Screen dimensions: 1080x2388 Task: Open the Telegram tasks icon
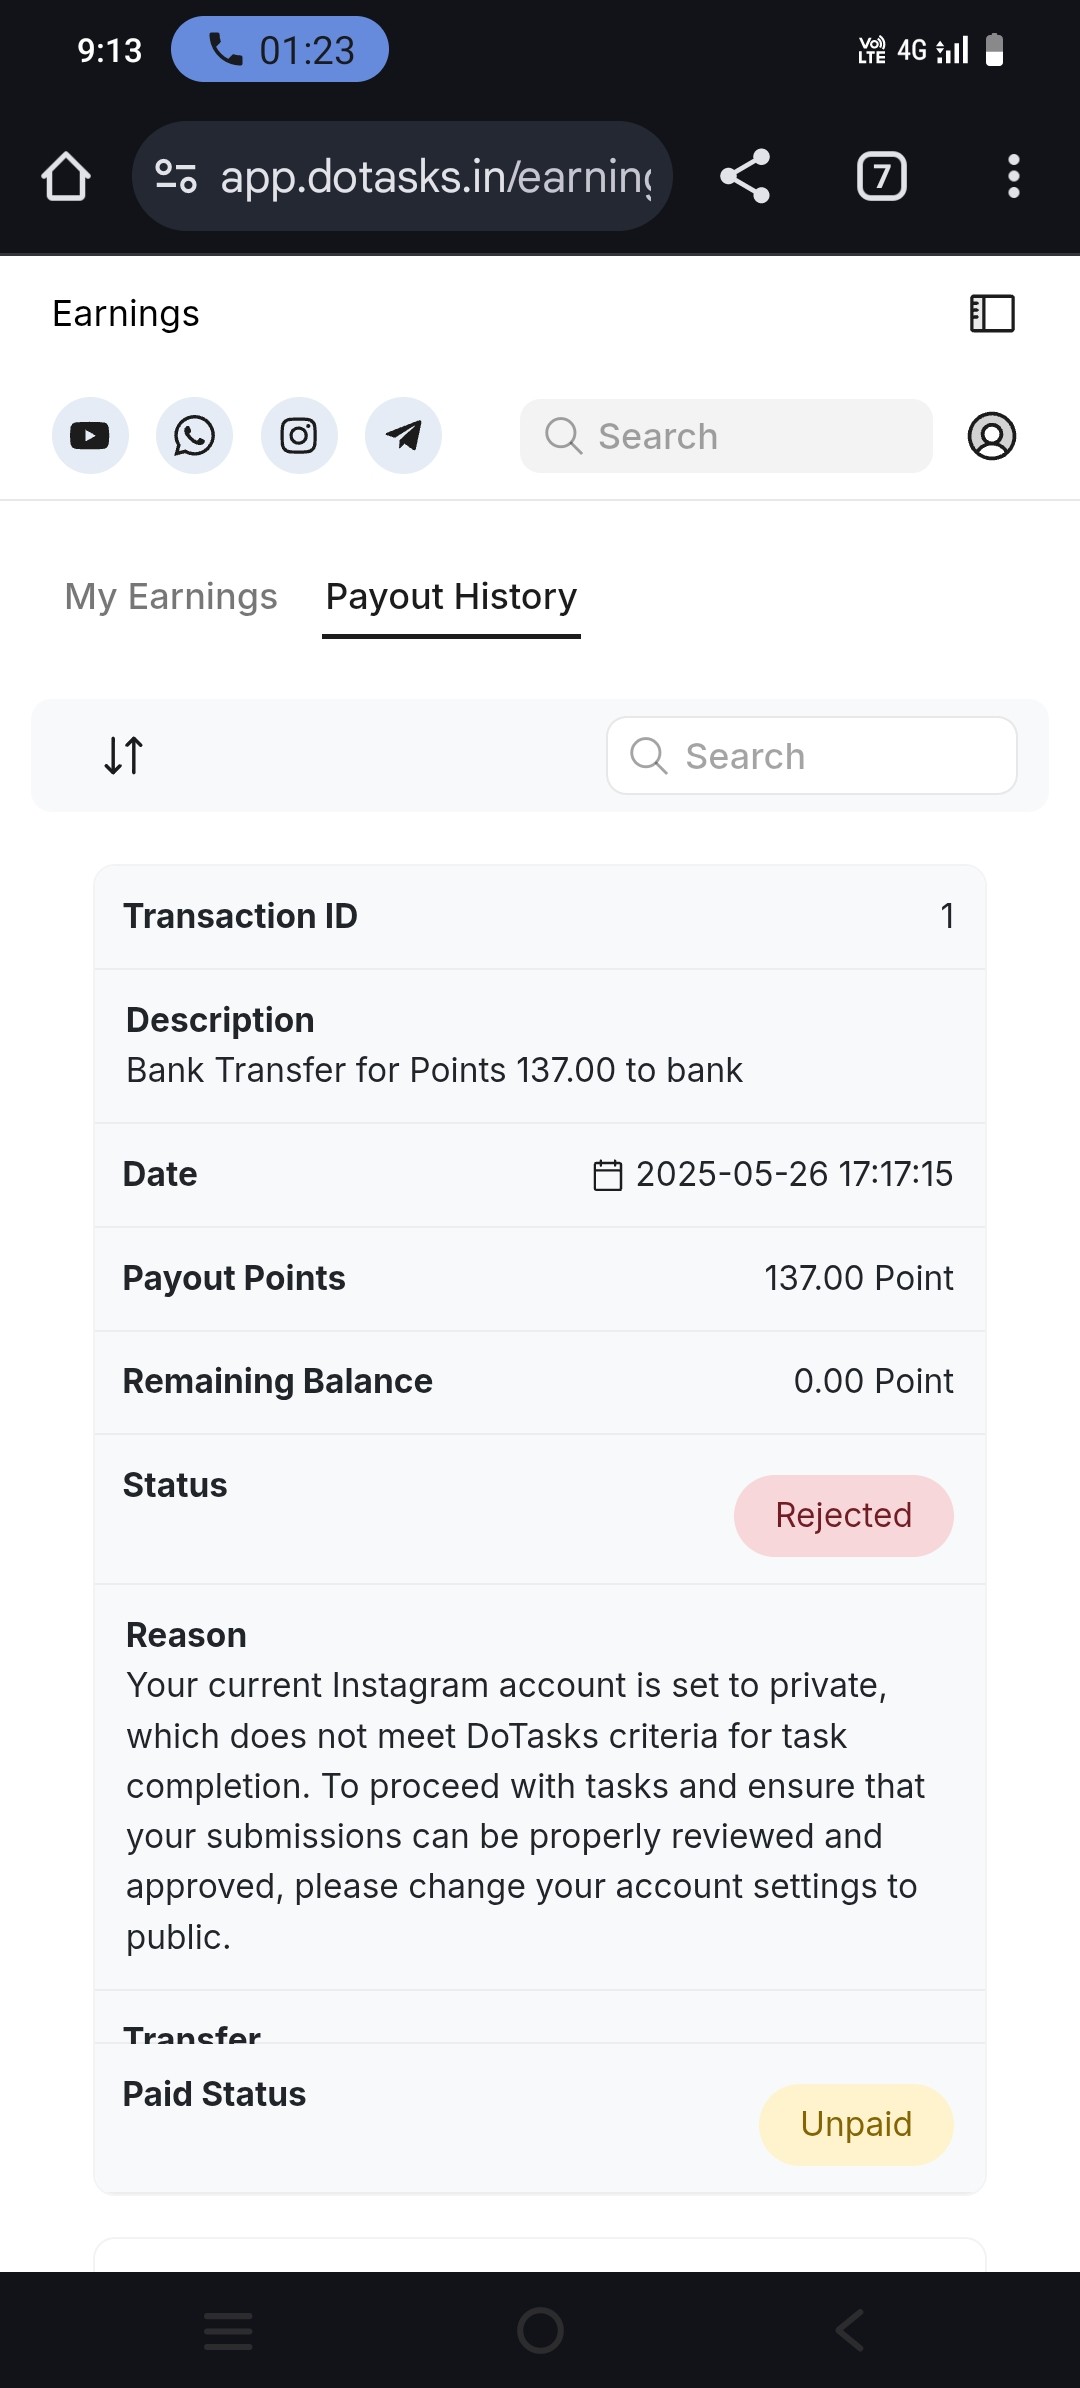403,436
